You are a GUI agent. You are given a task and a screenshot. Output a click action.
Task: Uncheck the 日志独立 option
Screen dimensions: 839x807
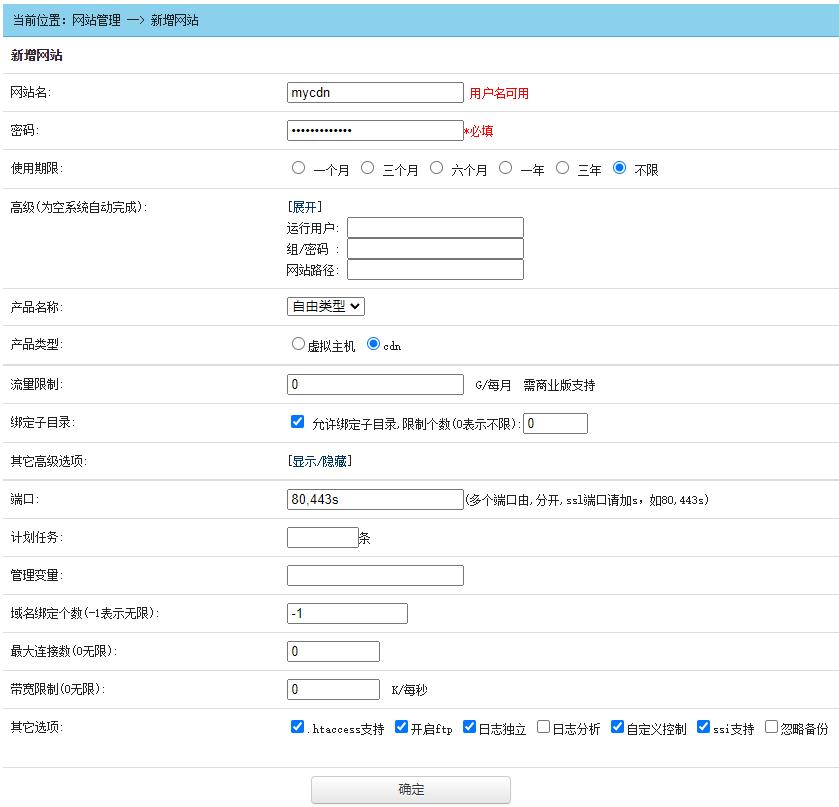(x=467, y=727)
